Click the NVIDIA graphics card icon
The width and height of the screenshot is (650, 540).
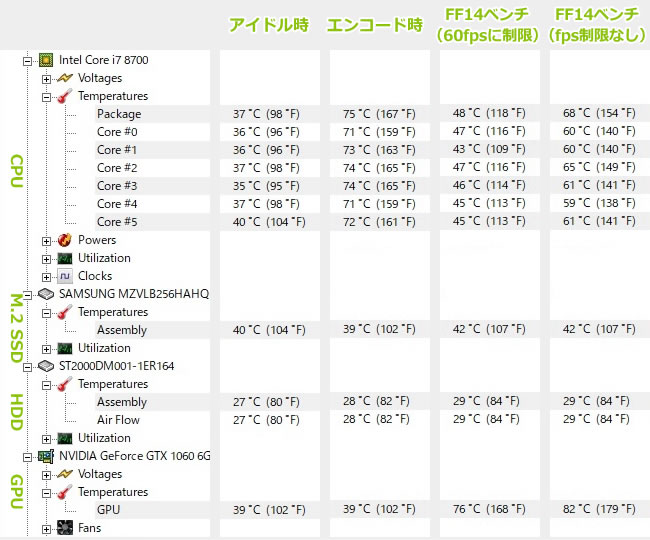click(46, 456)
